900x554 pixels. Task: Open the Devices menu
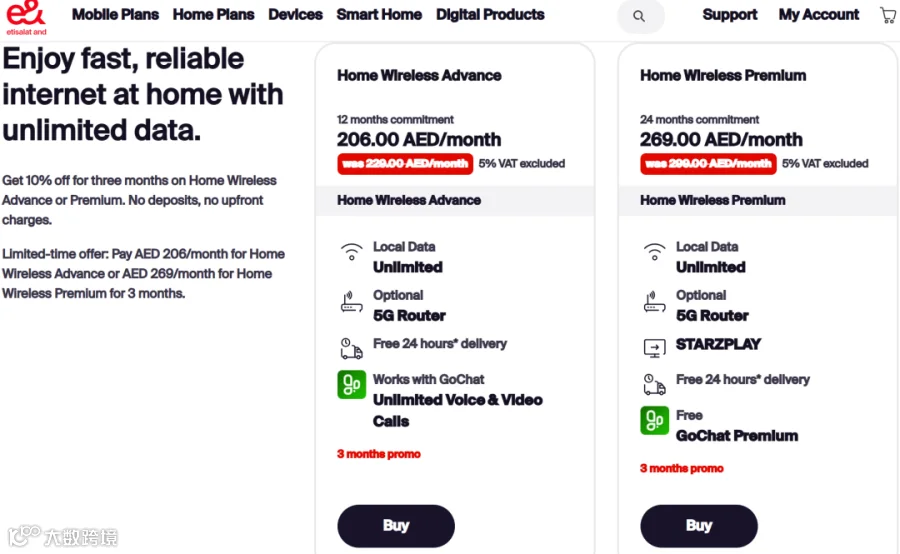tap(296, 14)
